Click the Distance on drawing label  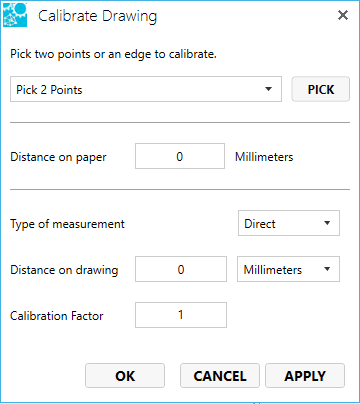click(x=64, y=270)
